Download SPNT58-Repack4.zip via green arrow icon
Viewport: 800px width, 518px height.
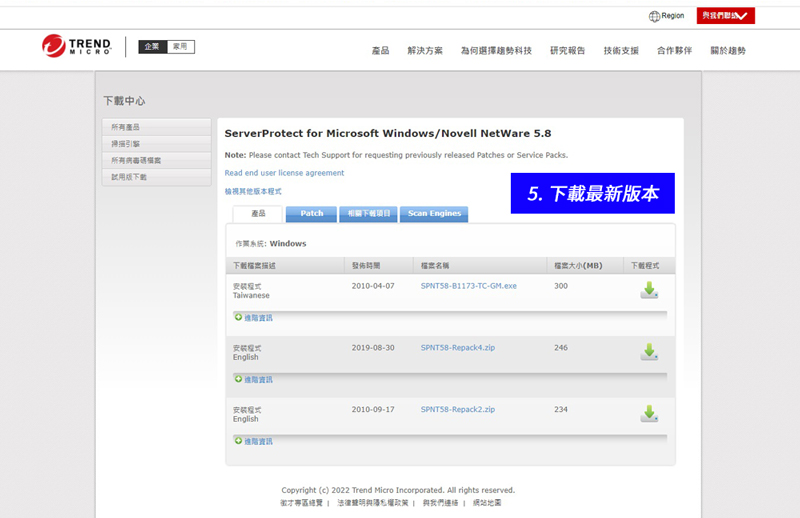(649, 352)
